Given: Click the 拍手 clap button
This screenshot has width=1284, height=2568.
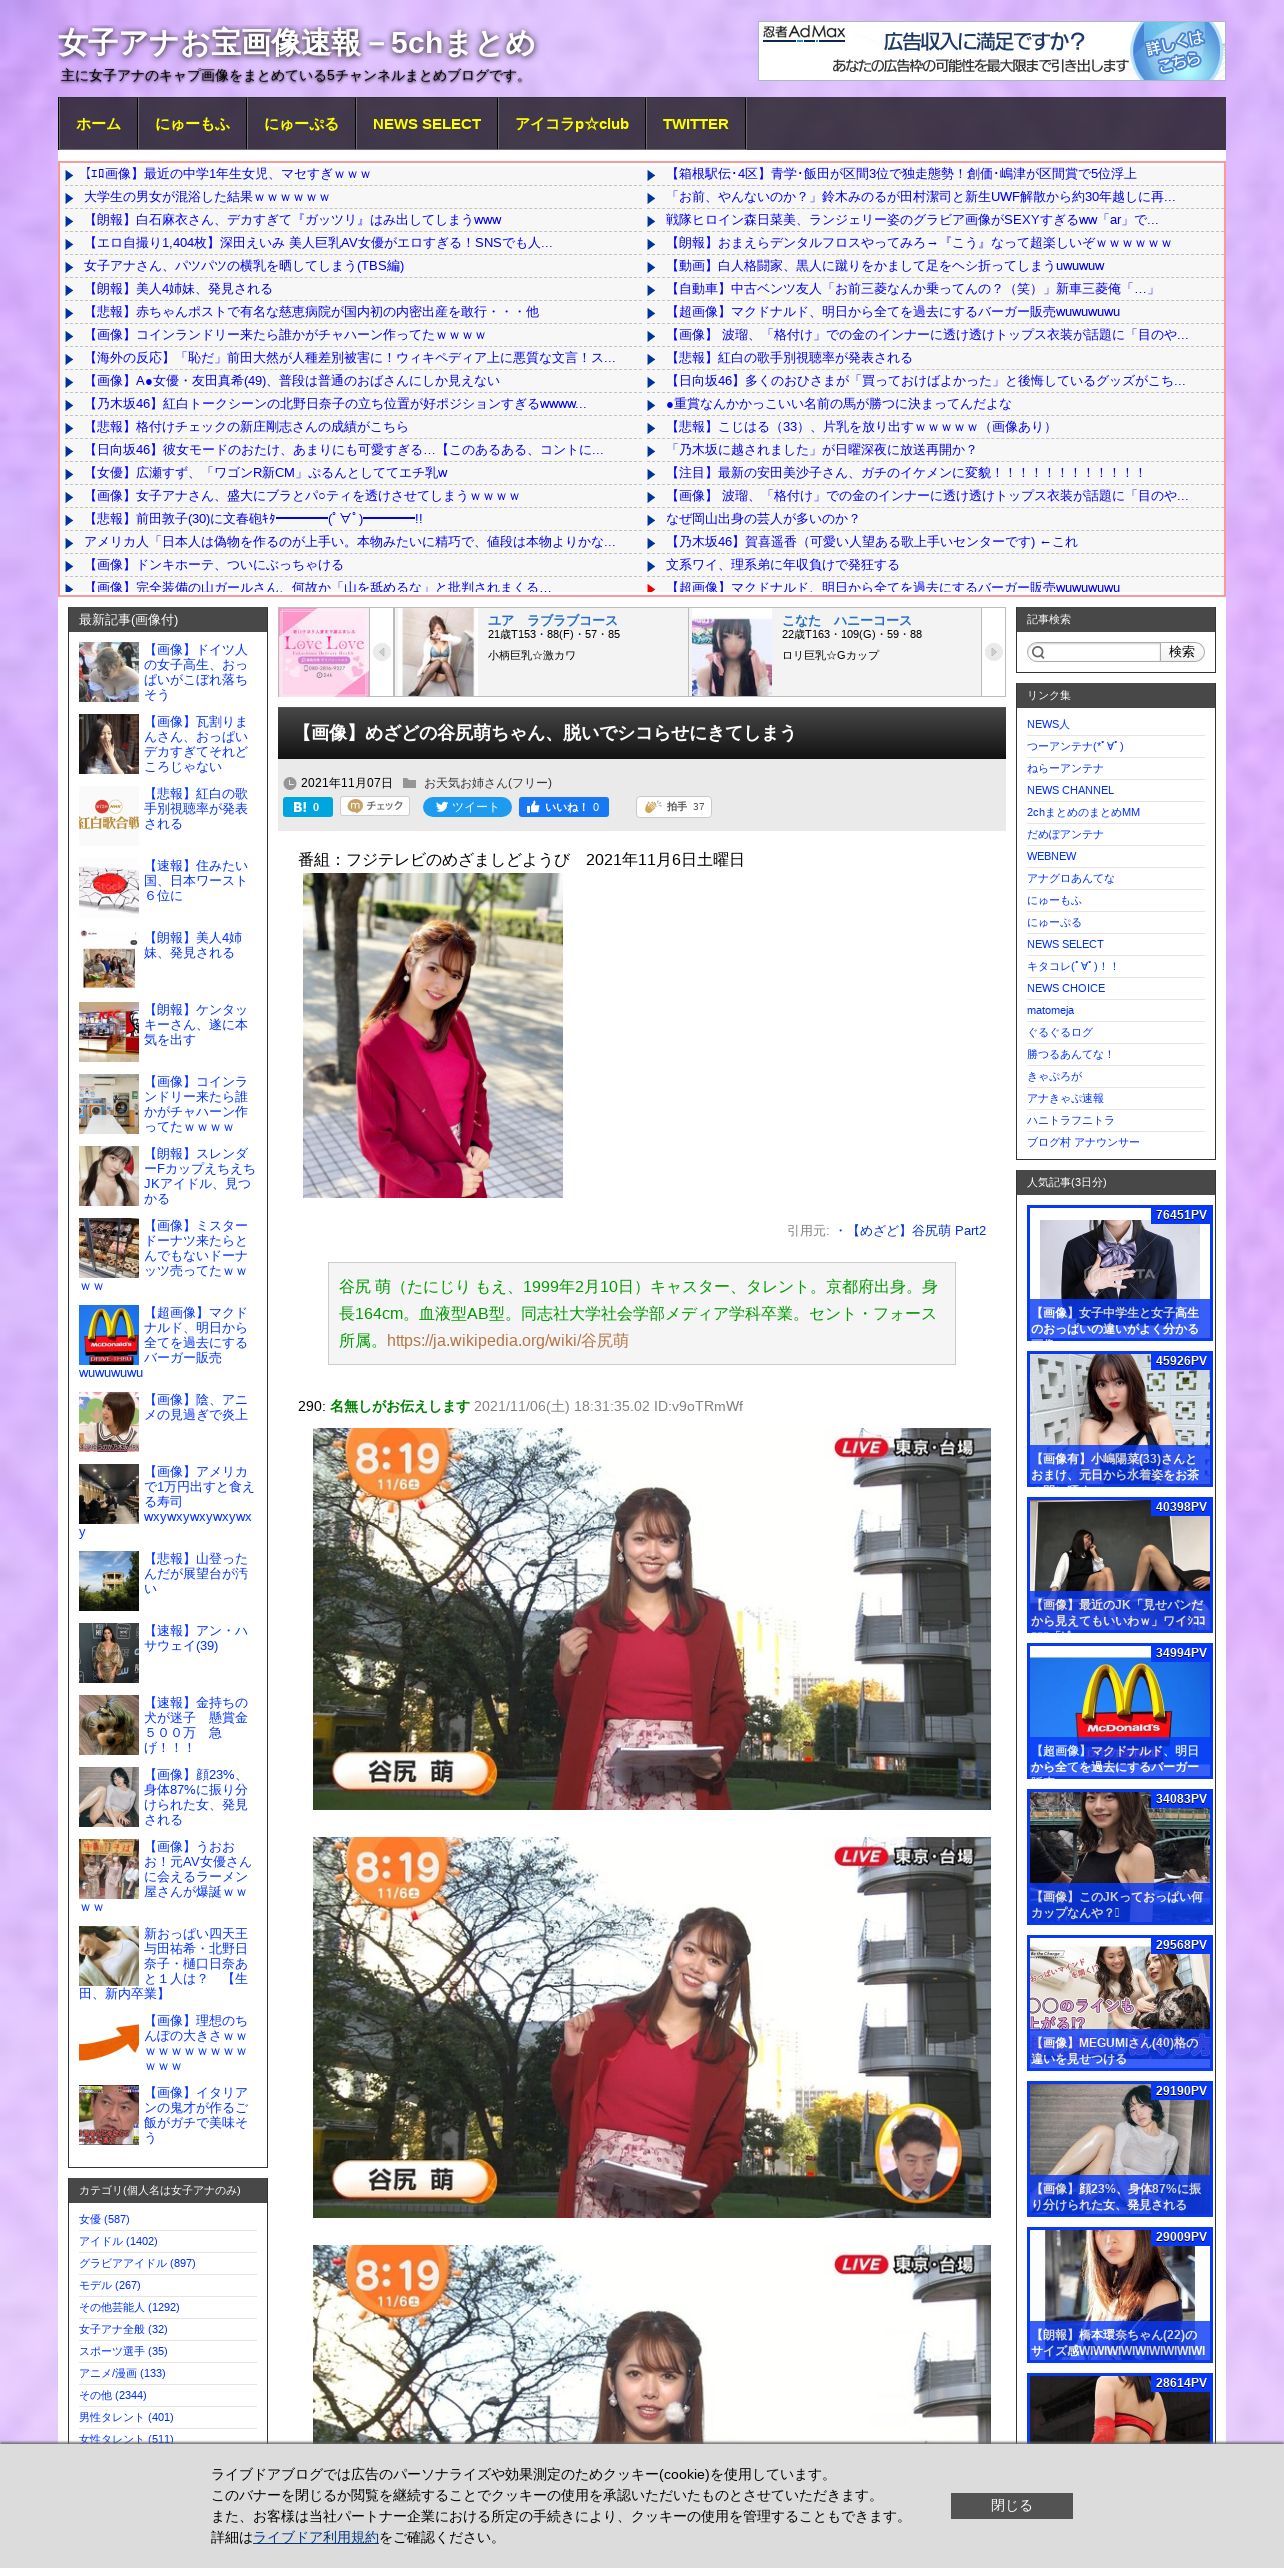Looking at the screenshot, I should coord(674,807).
